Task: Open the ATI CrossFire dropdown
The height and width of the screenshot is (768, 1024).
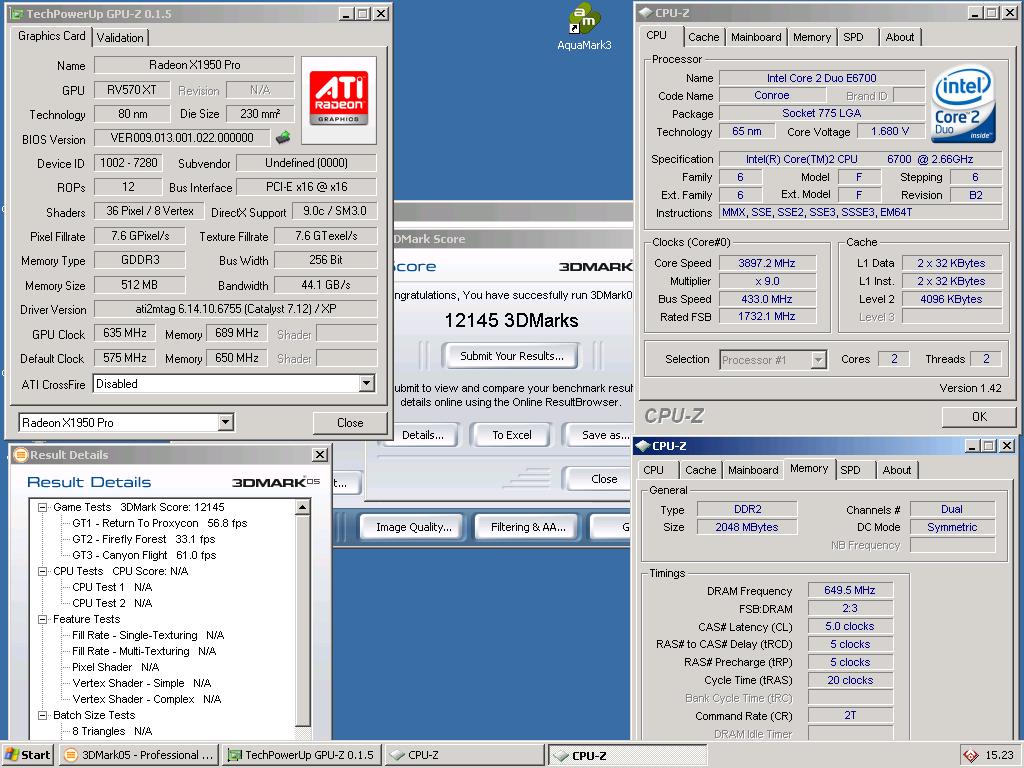Action: point(367,383)
